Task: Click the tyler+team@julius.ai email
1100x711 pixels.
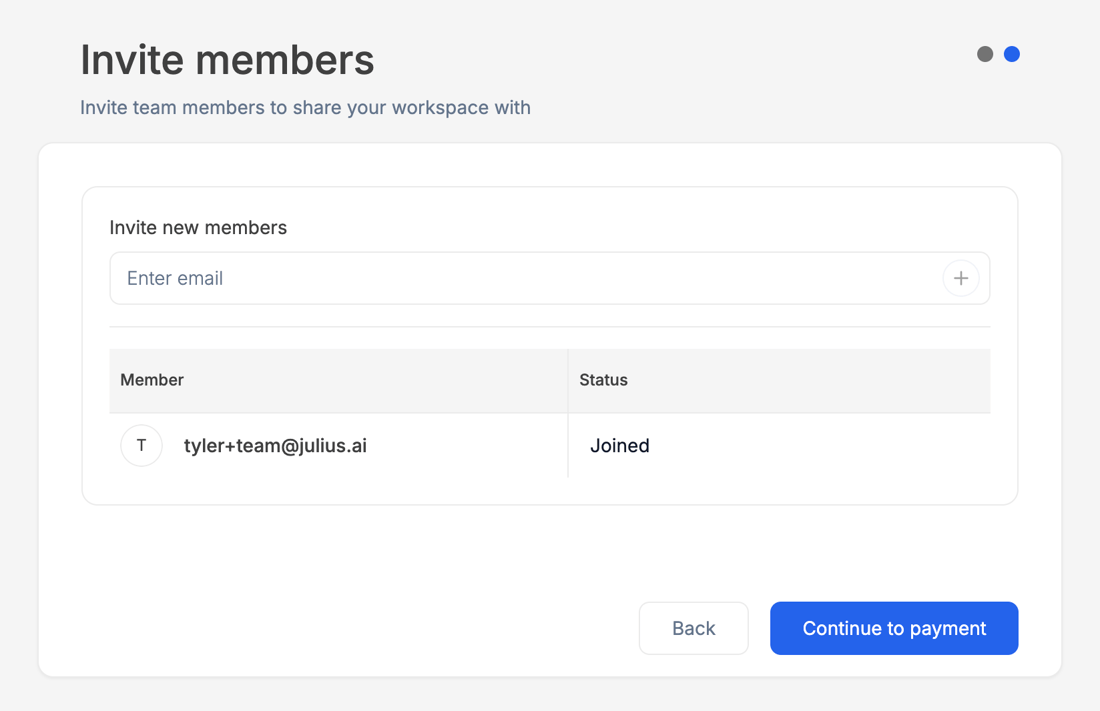Action: 275,446
